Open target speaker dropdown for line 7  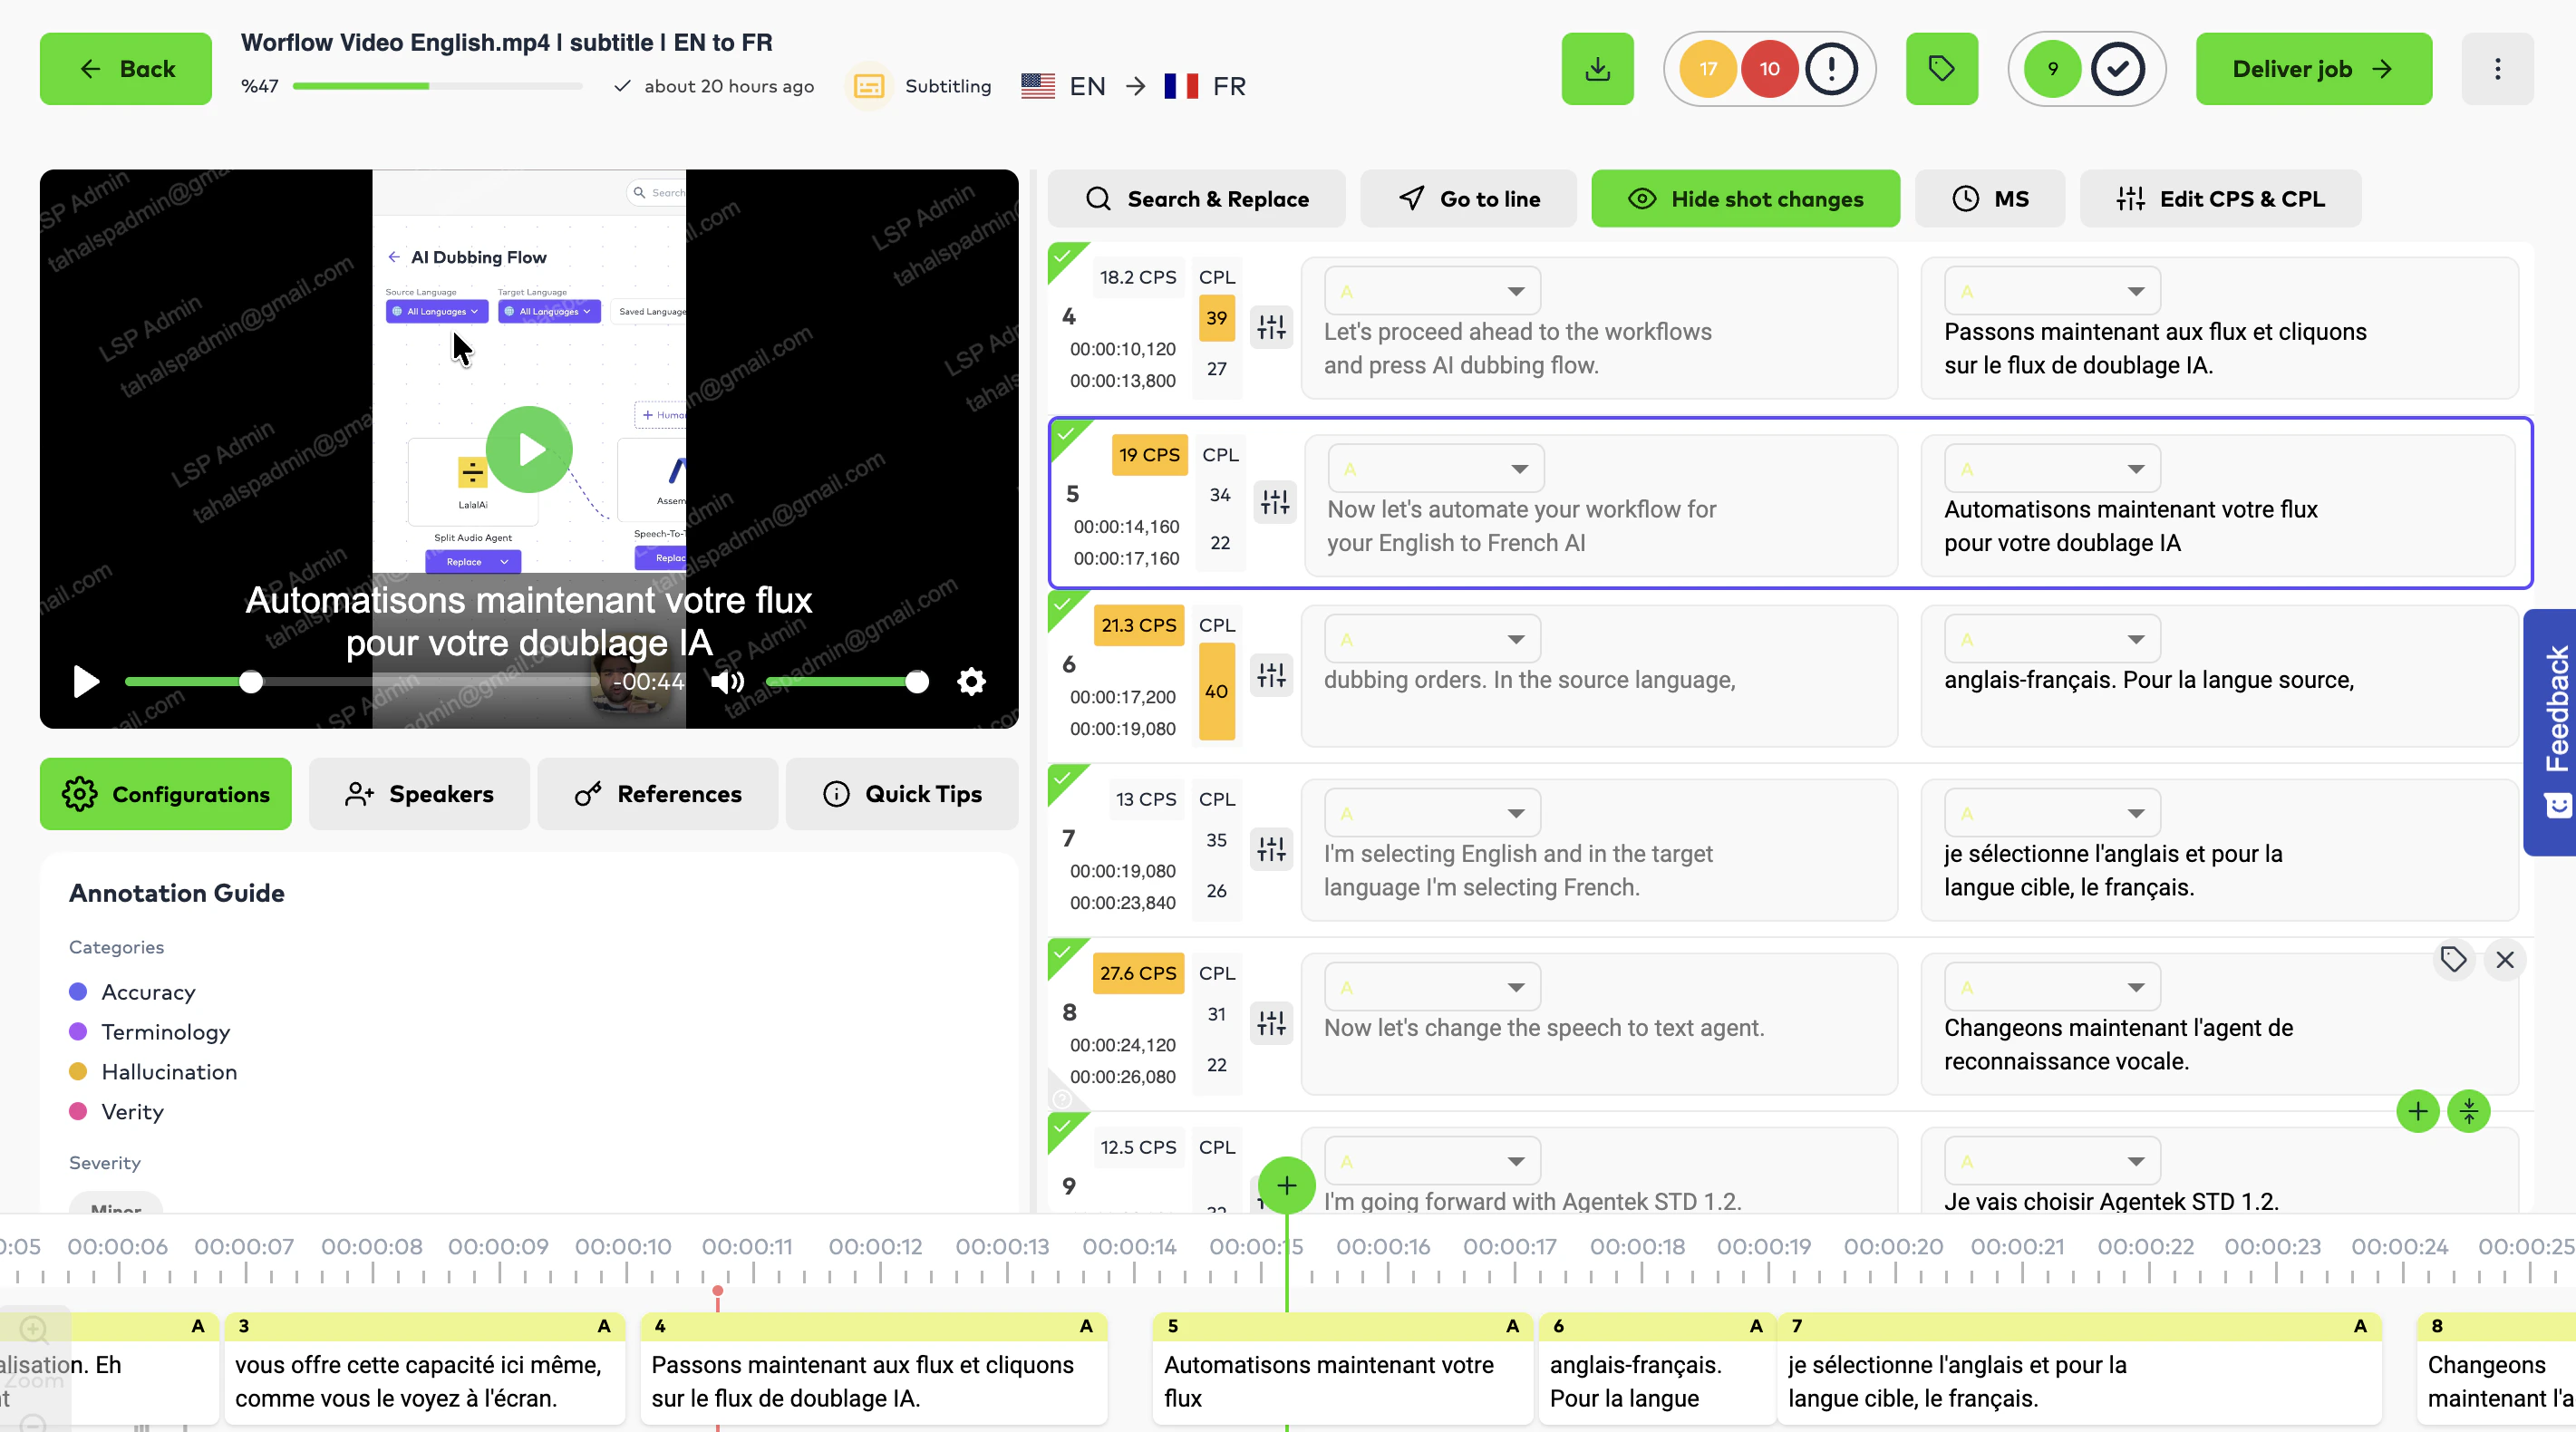pyautogui.click(x=2052, y=813)
